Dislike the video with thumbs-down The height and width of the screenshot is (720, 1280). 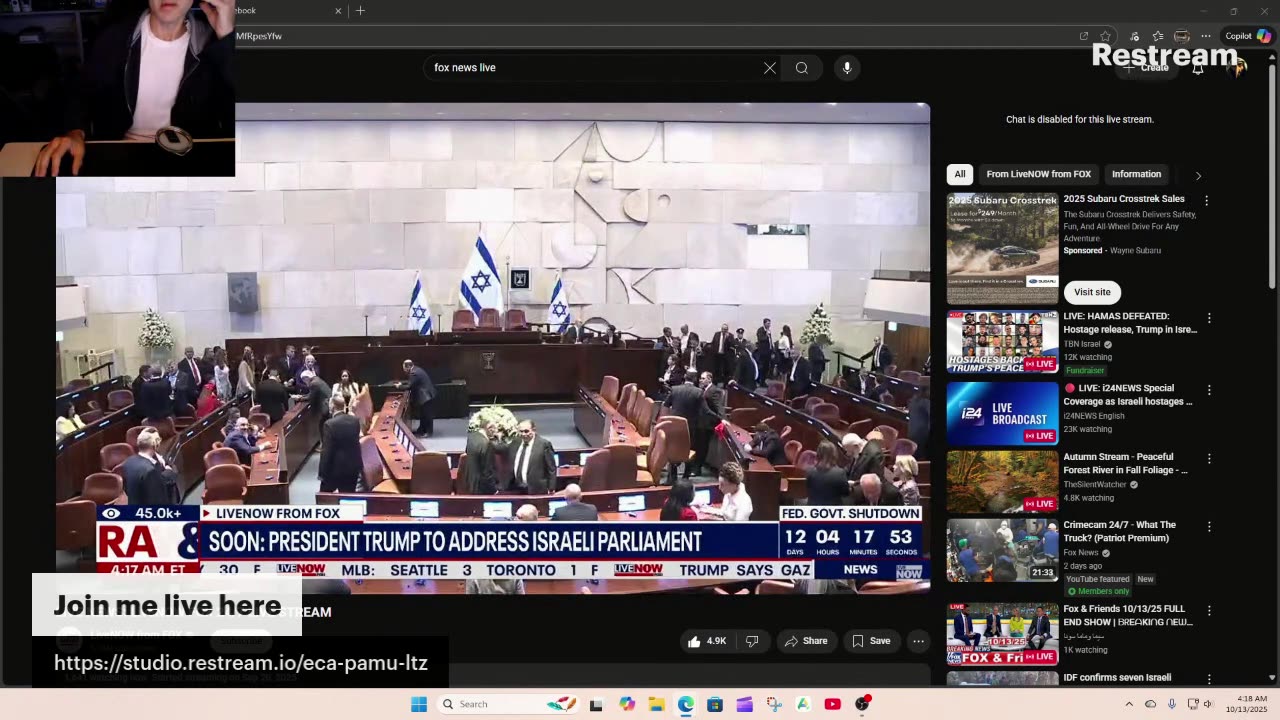[x=752, y=641]
